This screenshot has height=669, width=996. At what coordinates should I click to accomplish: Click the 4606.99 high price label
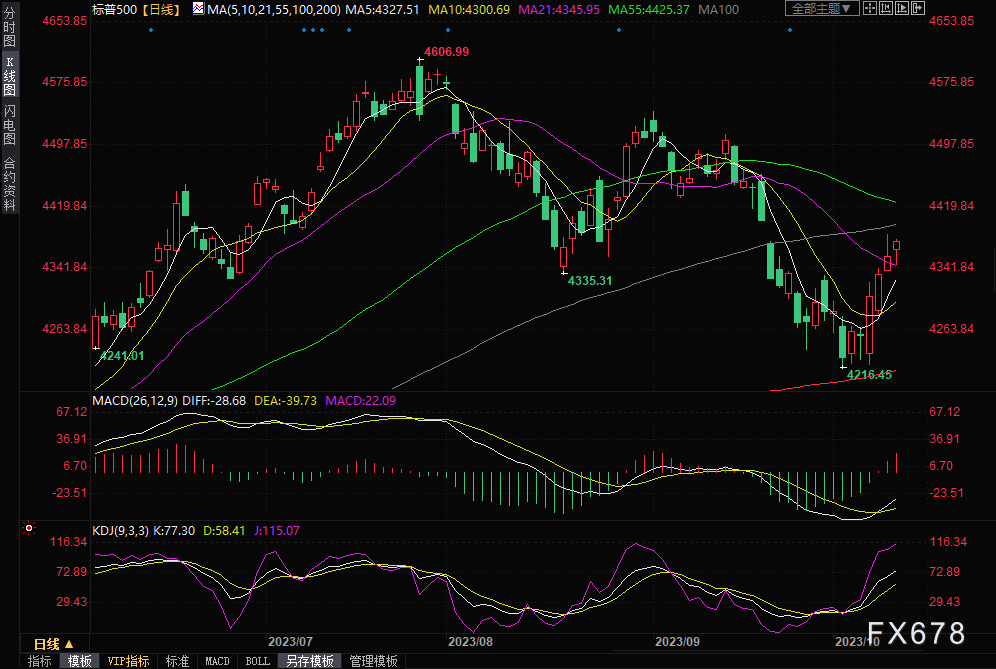point(447,52)
